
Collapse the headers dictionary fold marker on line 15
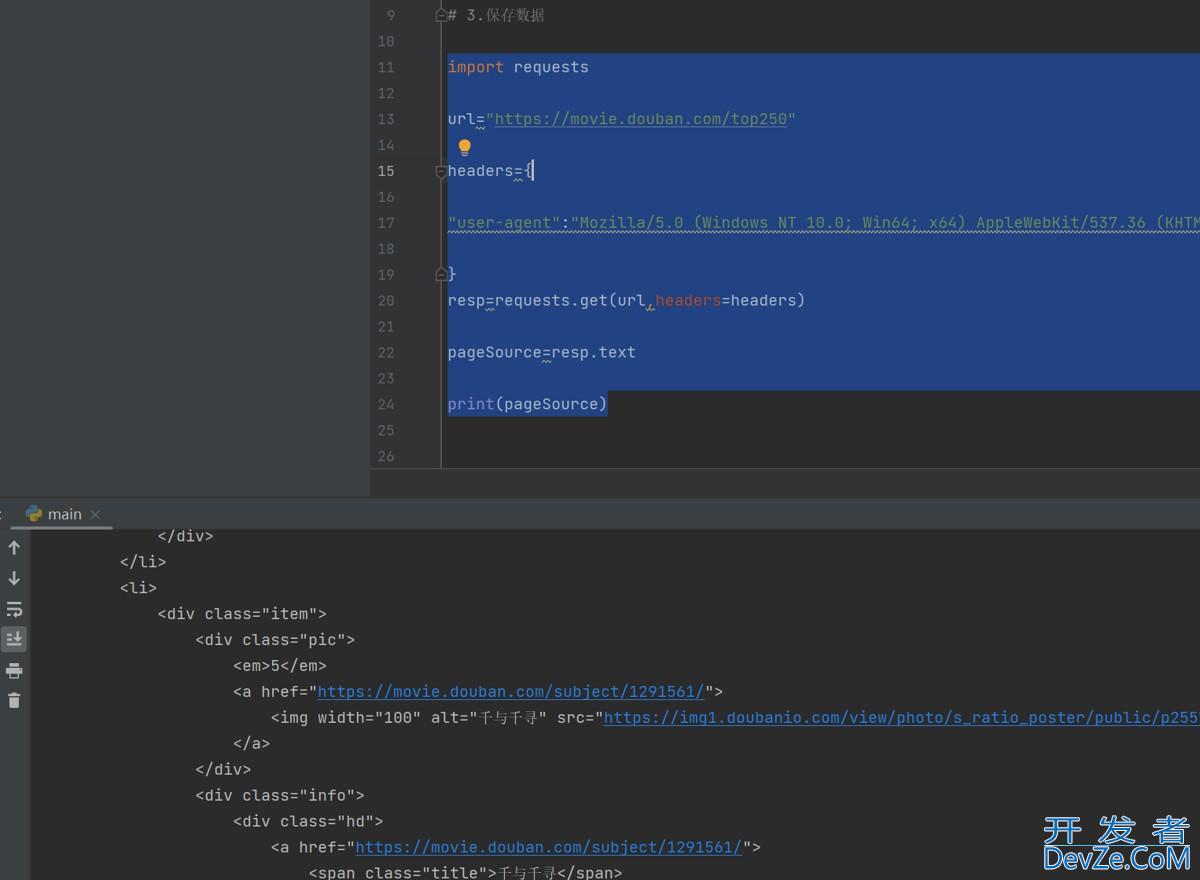click(x=441, y=171)
